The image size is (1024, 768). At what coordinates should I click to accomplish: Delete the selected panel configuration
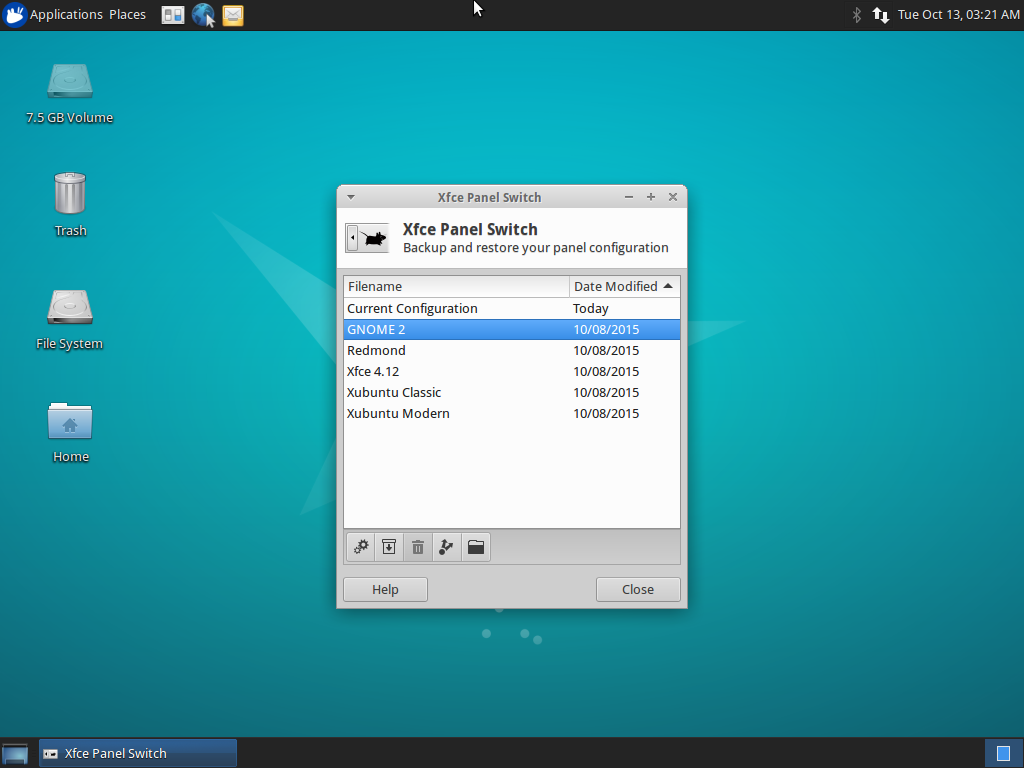417,547
